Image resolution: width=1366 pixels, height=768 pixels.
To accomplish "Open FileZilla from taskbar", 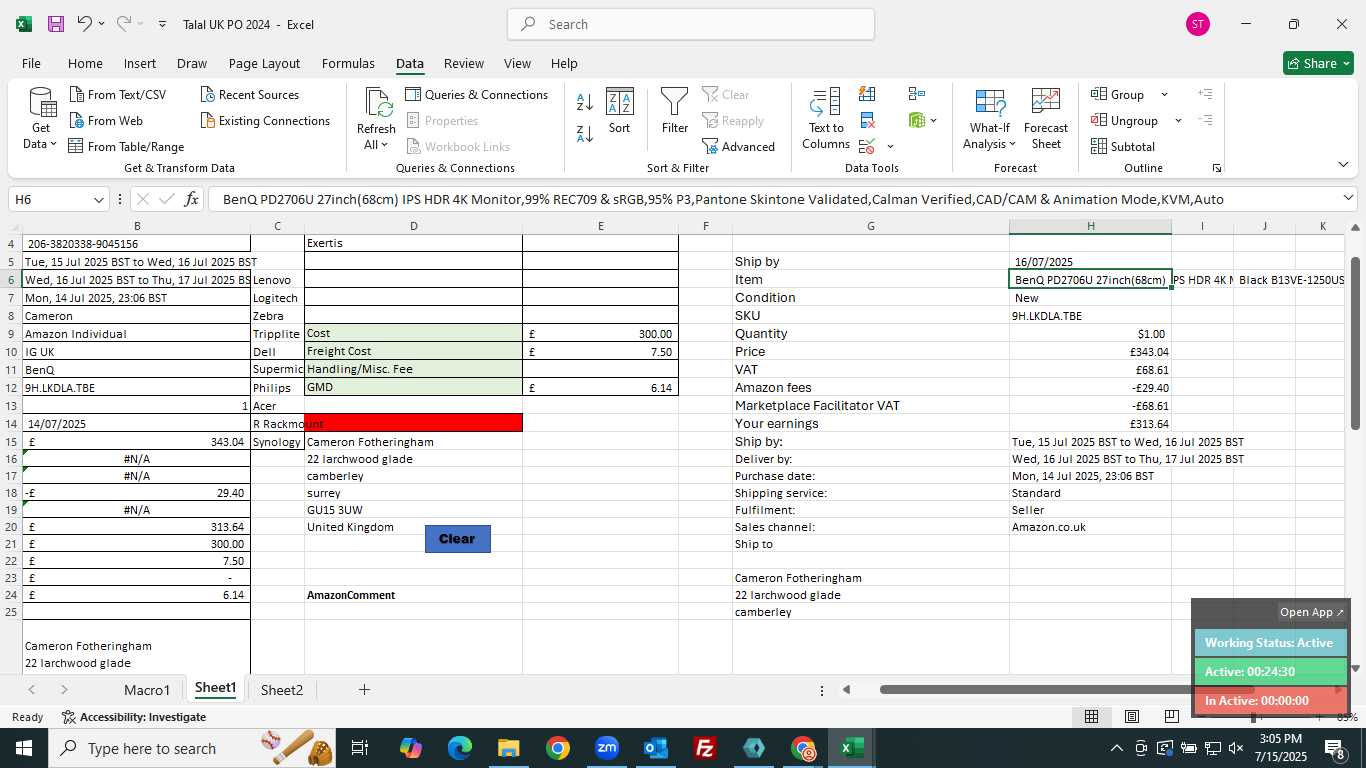I will point(705,748).
